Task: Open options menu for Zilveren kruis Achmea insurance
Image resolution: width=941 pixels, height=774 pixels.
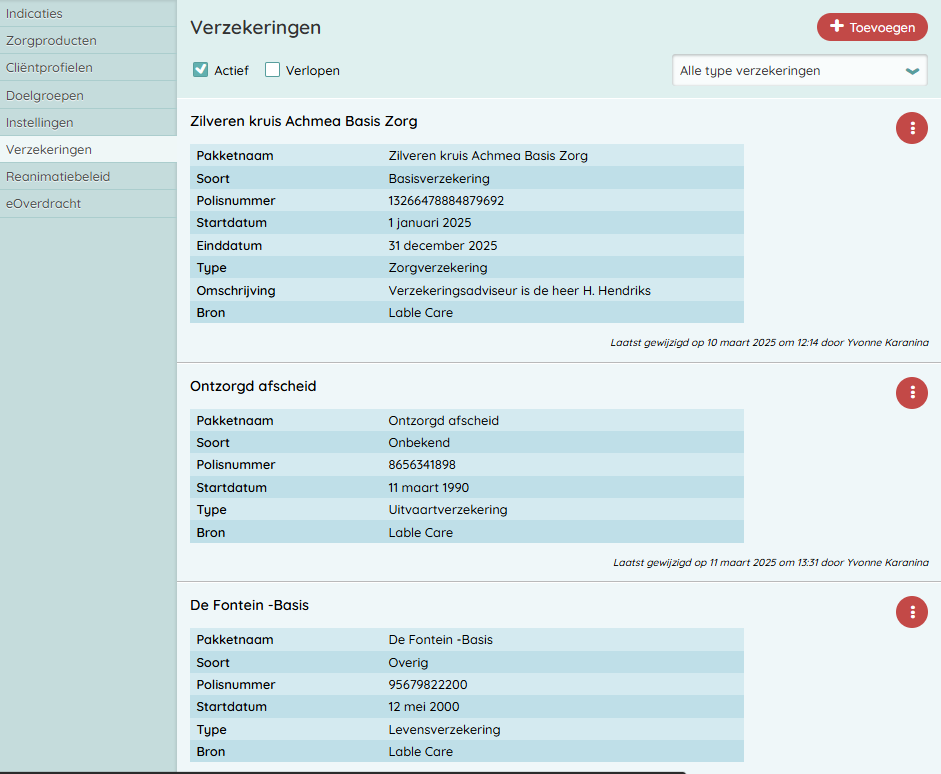Action: click(x=911, y=128)
